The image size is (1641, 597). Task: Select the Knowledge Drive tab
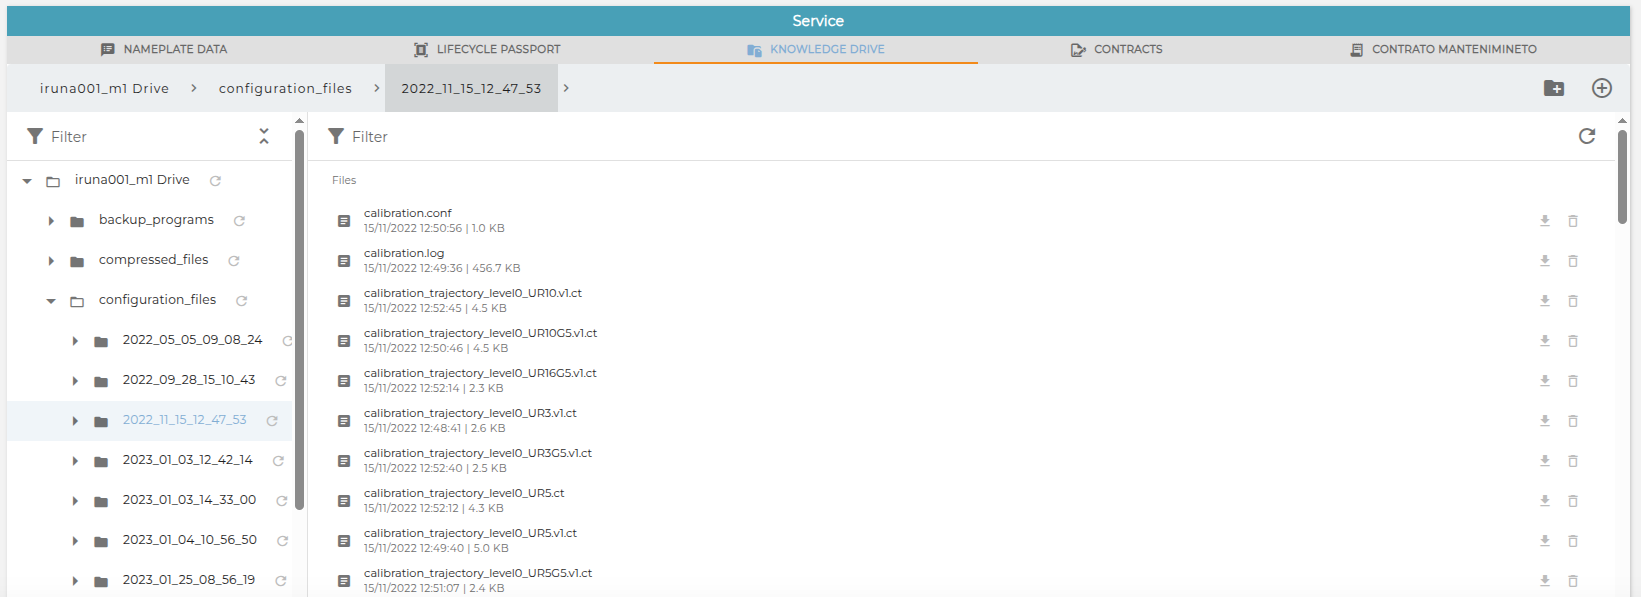click(x=815, y=49)
